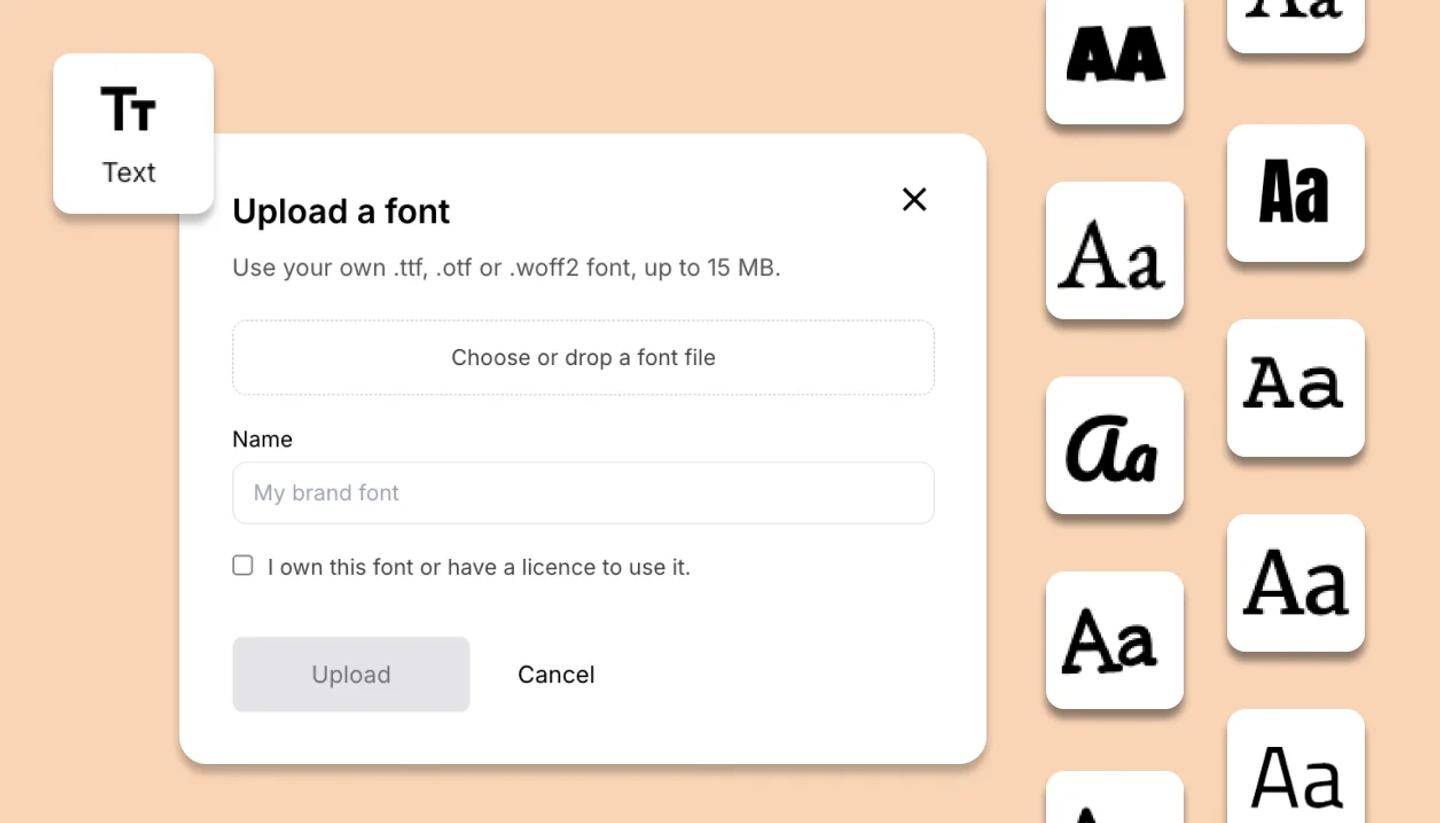Click the Upload button
Image resolution: width=1440 pixels, height=823 pixels.
click(x=351, y=674)
